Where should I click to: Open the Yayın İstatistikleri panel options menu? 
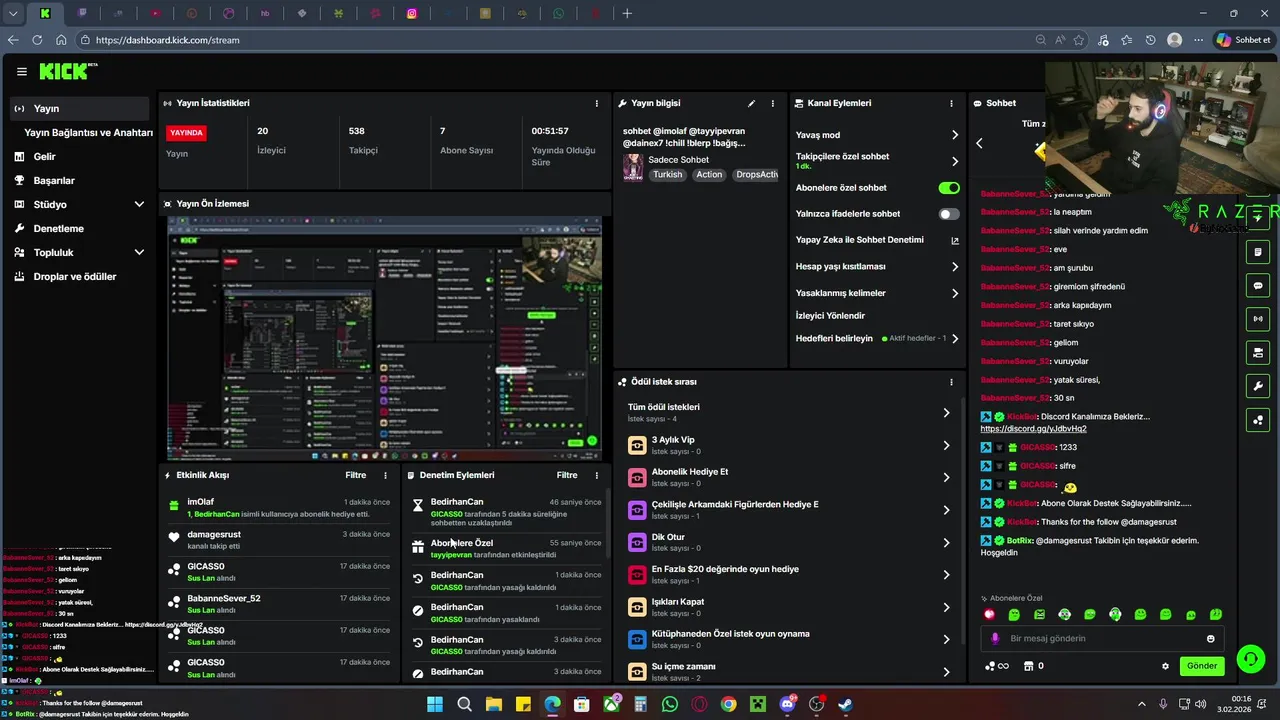point(597,103)
